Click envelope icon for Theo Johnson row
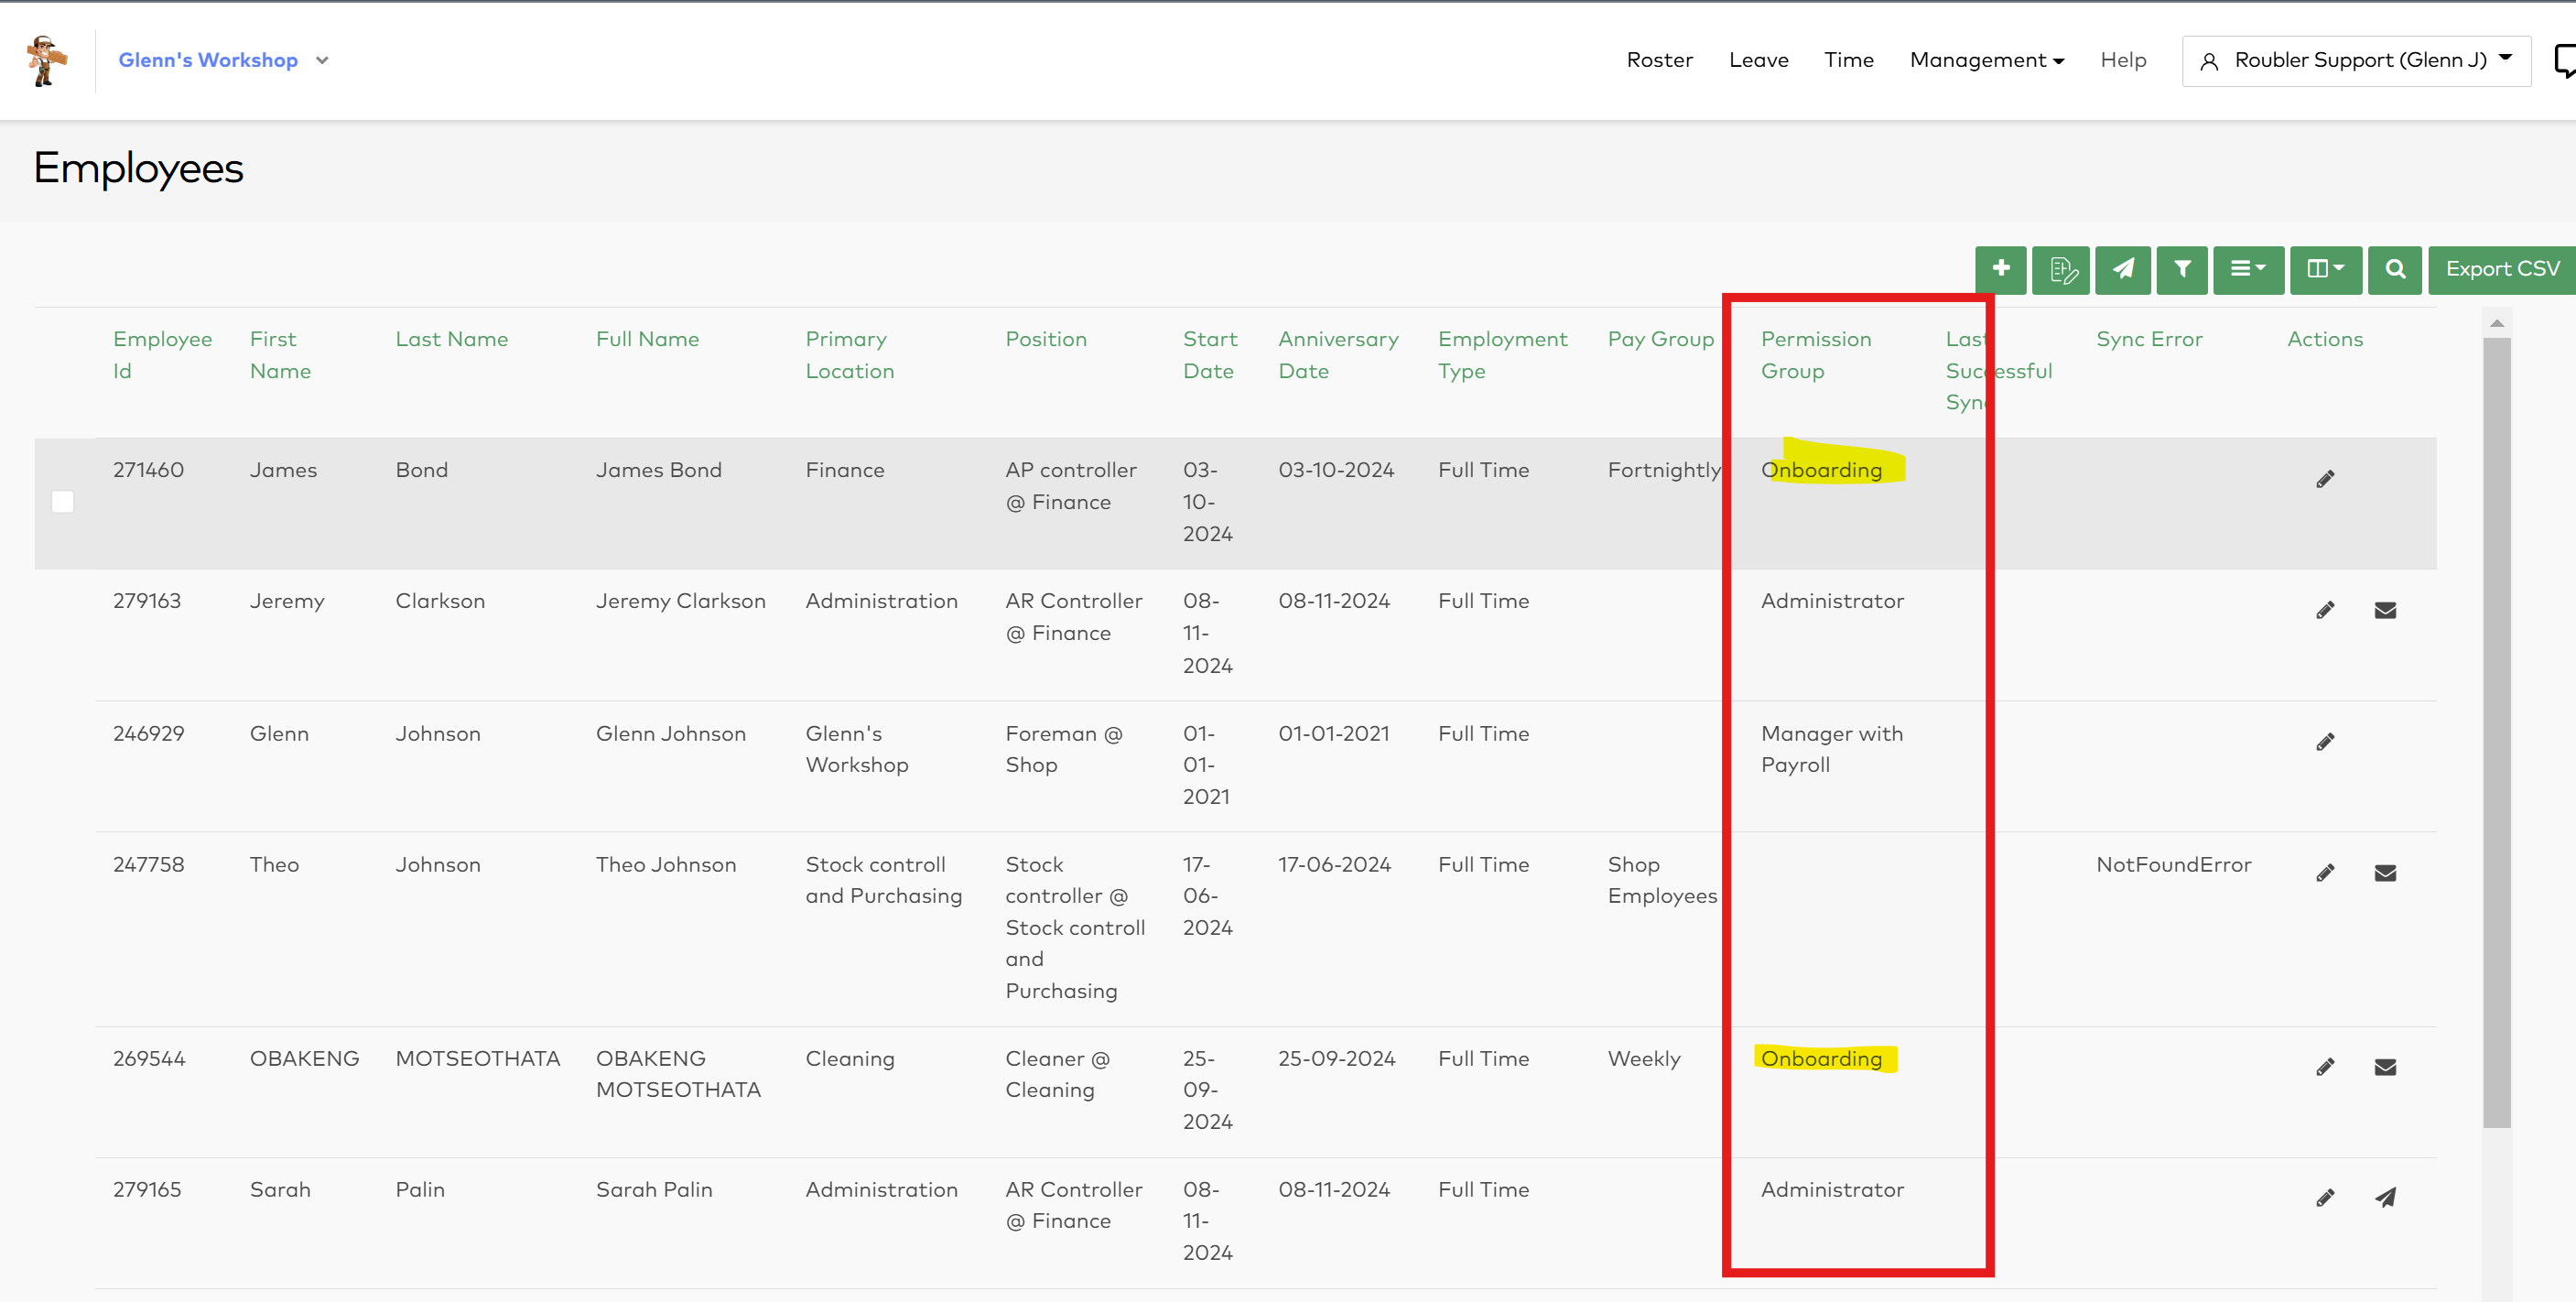The image size is (2576, 1302). (2384, 874)
